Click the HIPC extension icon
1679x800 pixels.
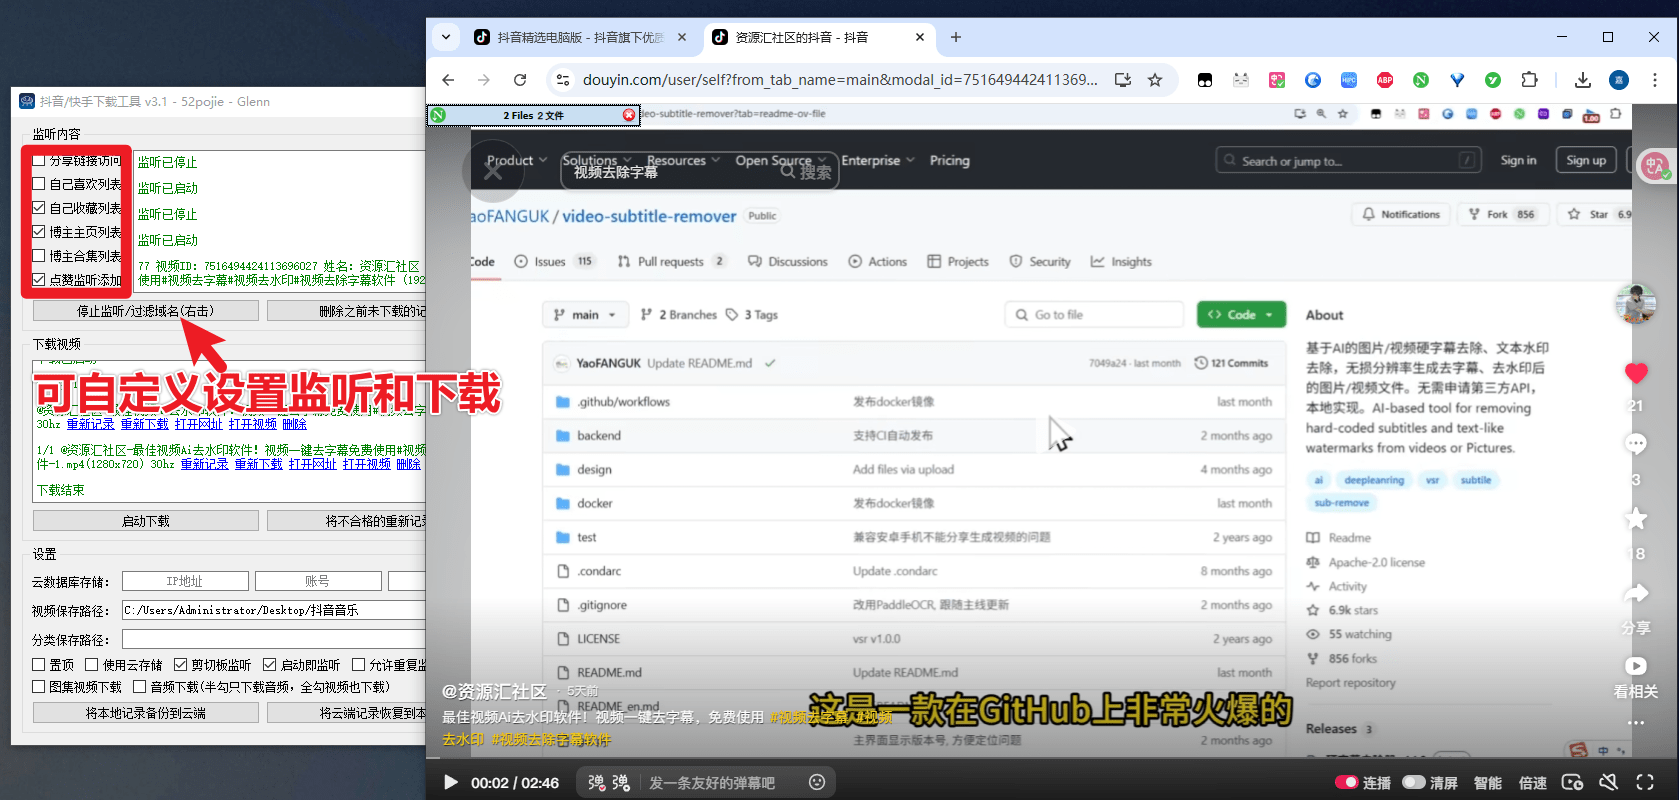(x=1349, y=80)
